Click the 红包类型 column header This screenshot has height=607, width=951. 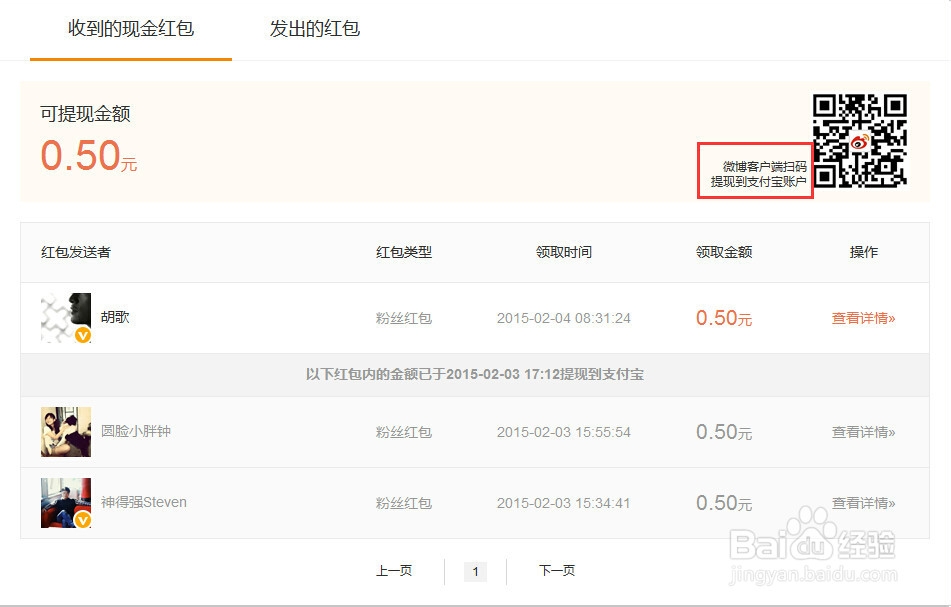pyautogui.click(x=404, y=252)
